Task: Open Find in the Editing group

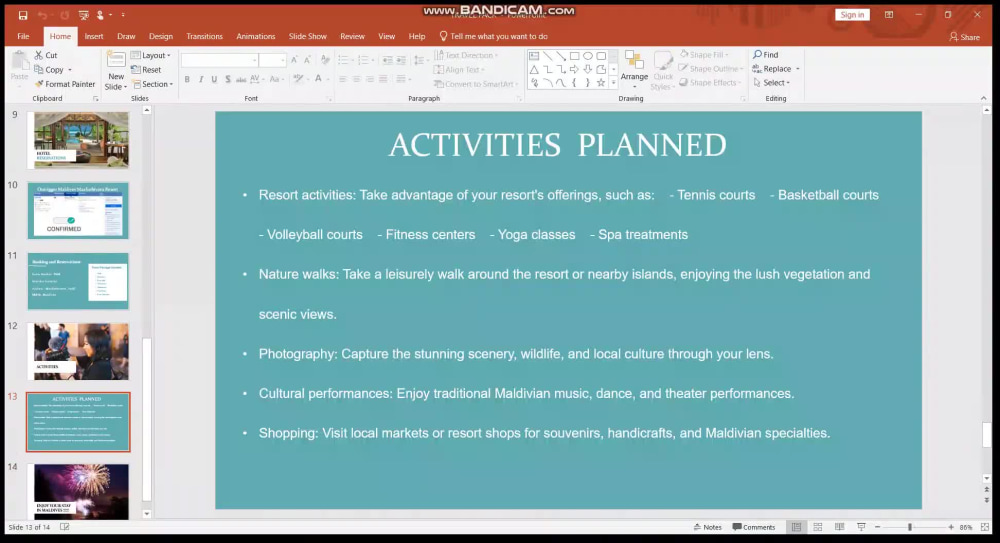Action: point(765,55)
